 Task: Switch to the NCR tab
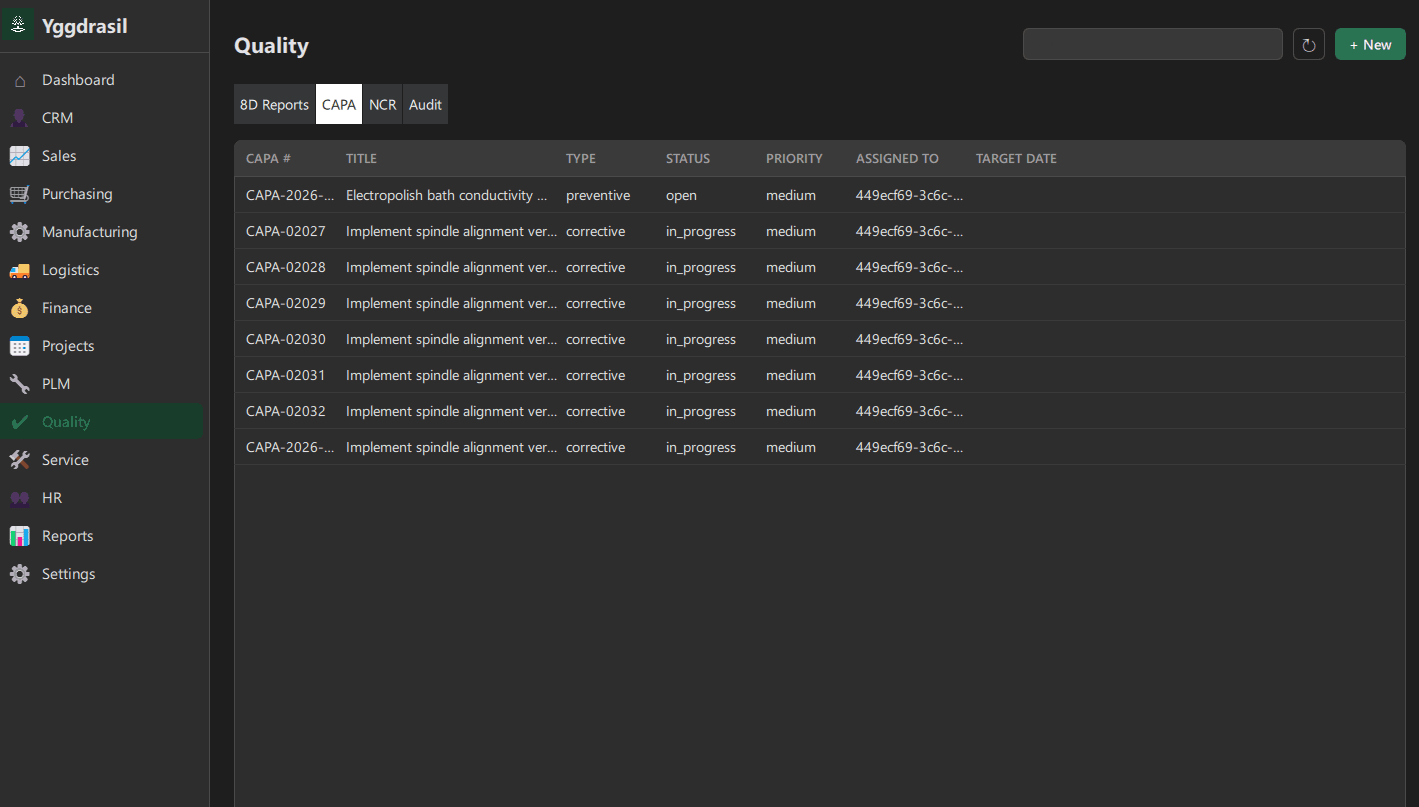(382, 104)
